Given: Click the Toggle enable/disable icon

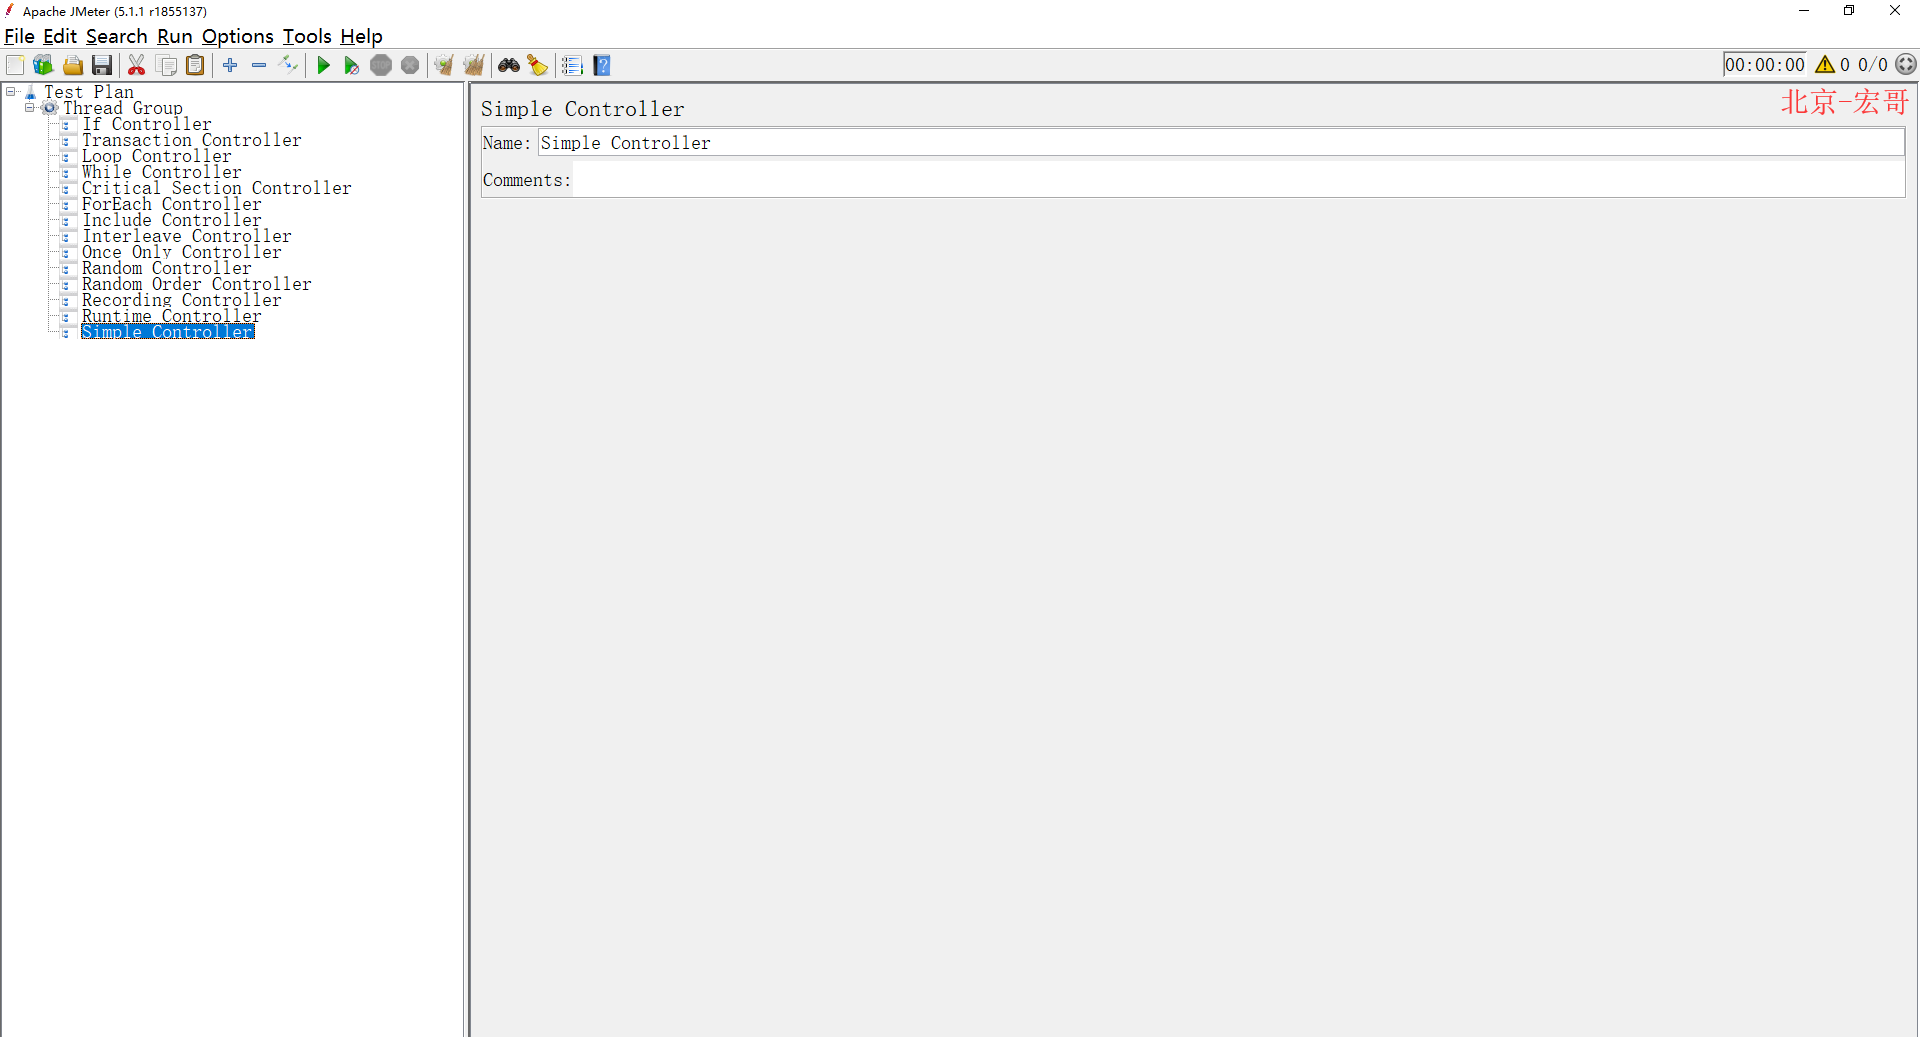Looking at the screenshot, I should [x=288, y=65].
